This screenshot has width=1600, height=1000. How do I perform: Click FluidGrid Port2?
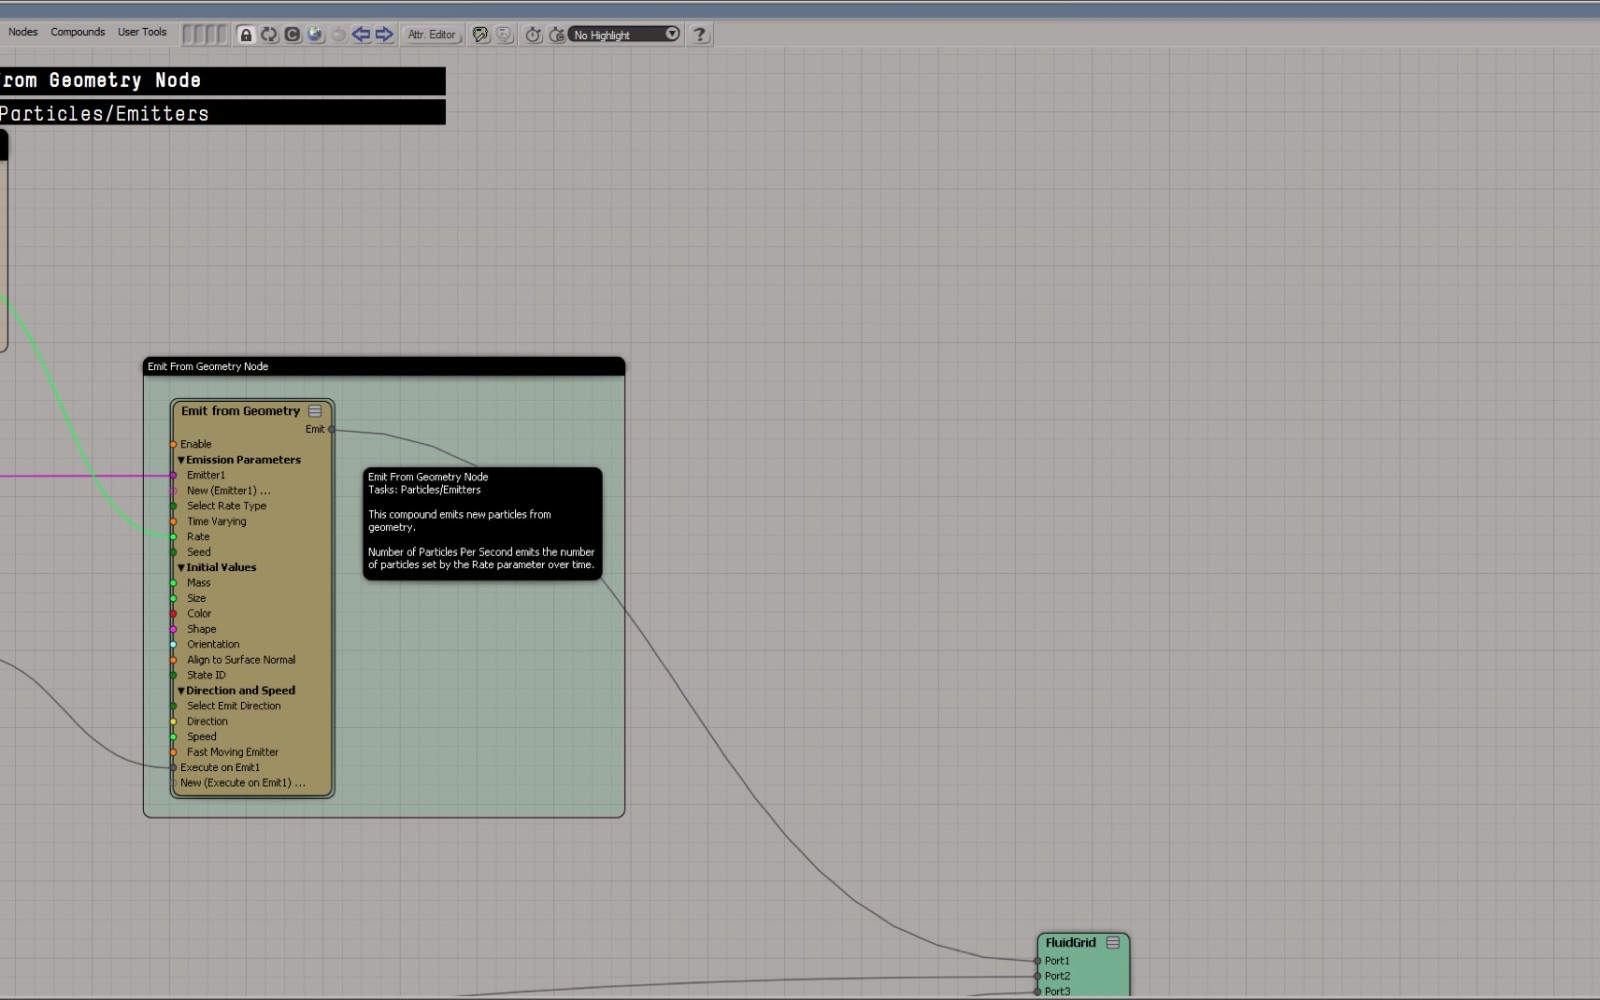(x=1037, y=976)
